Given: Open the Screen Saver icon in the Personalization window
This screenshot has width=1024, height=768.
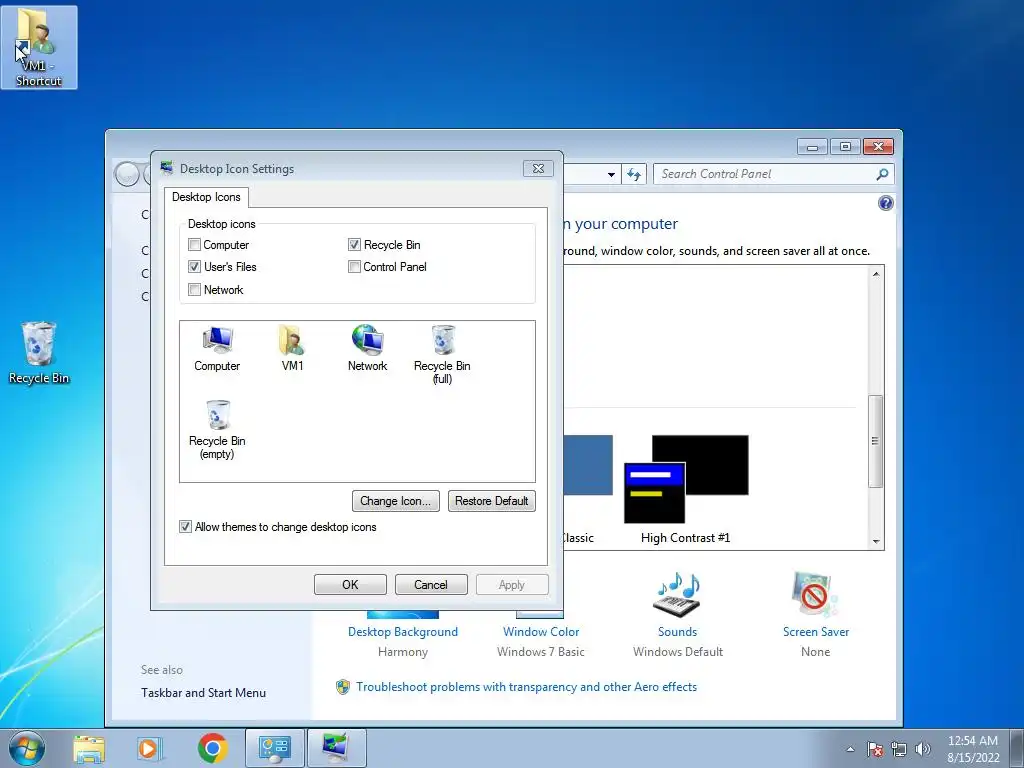Looking at the screenshot, I should [x=814, y=595].
